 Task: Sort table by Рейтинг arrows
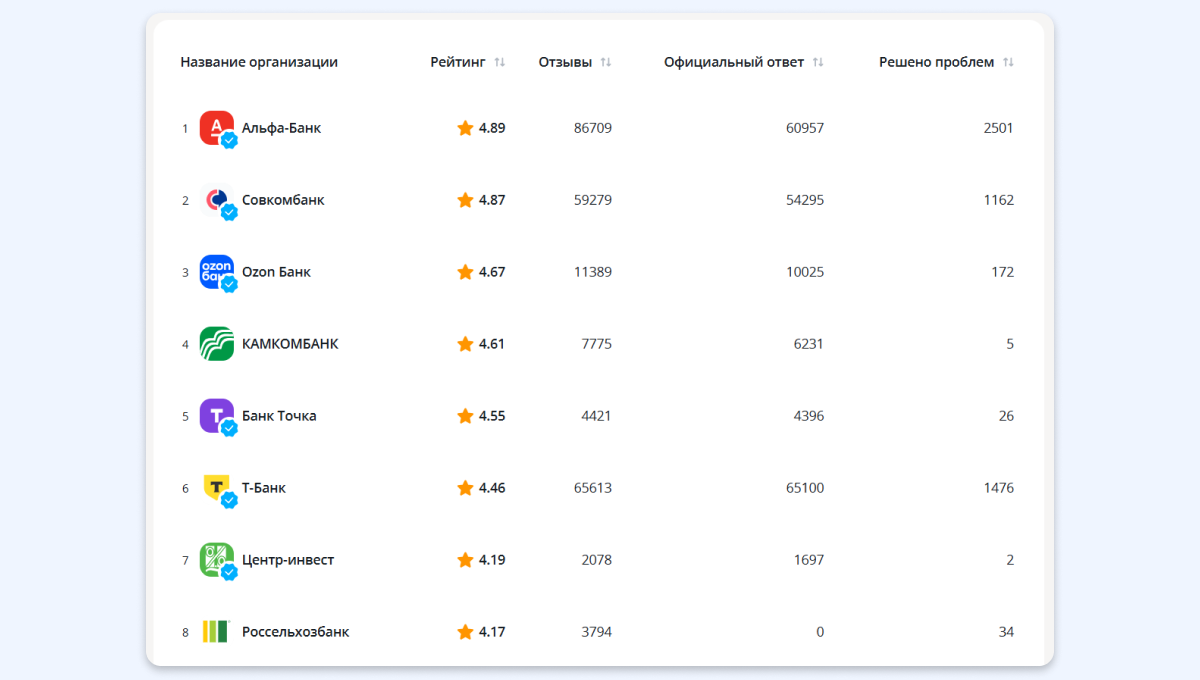(500, 62)
